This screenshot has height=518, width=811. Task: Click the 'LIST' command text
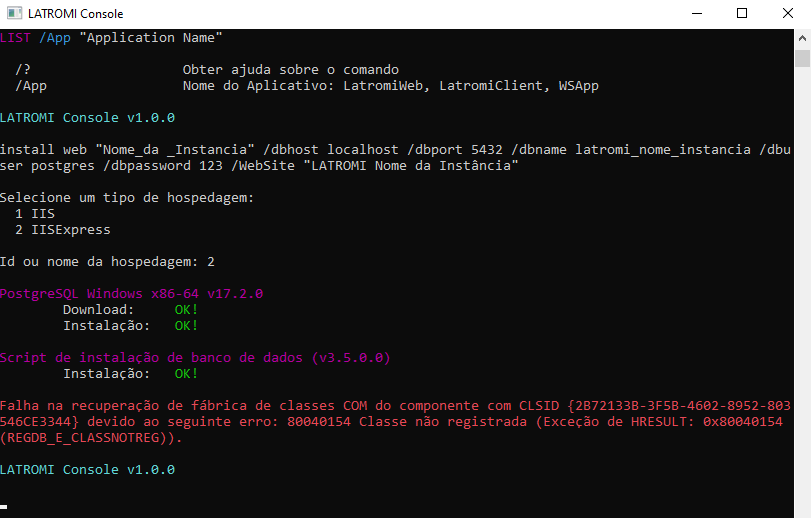pyautogui.click(x=16, y=38)
